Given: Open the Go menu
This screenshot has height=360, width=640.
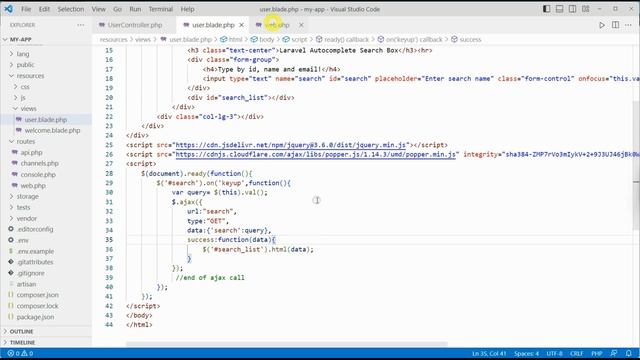Looking at the screenshot, I should point(118,9).
